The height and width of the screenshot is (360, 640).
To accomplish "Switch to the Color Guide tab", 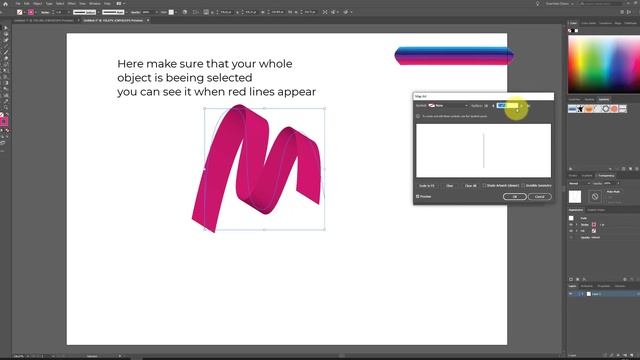I will 589,23.
